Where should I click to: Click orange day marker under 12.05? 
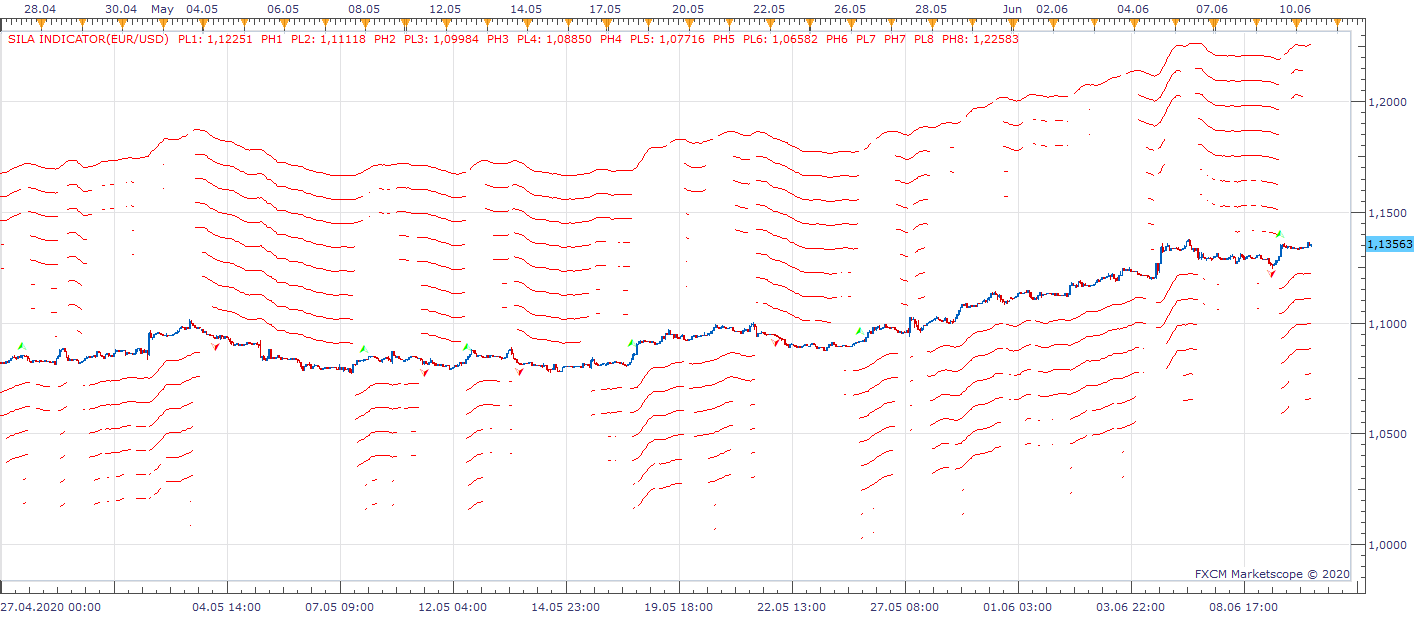(x=445, y=24)
